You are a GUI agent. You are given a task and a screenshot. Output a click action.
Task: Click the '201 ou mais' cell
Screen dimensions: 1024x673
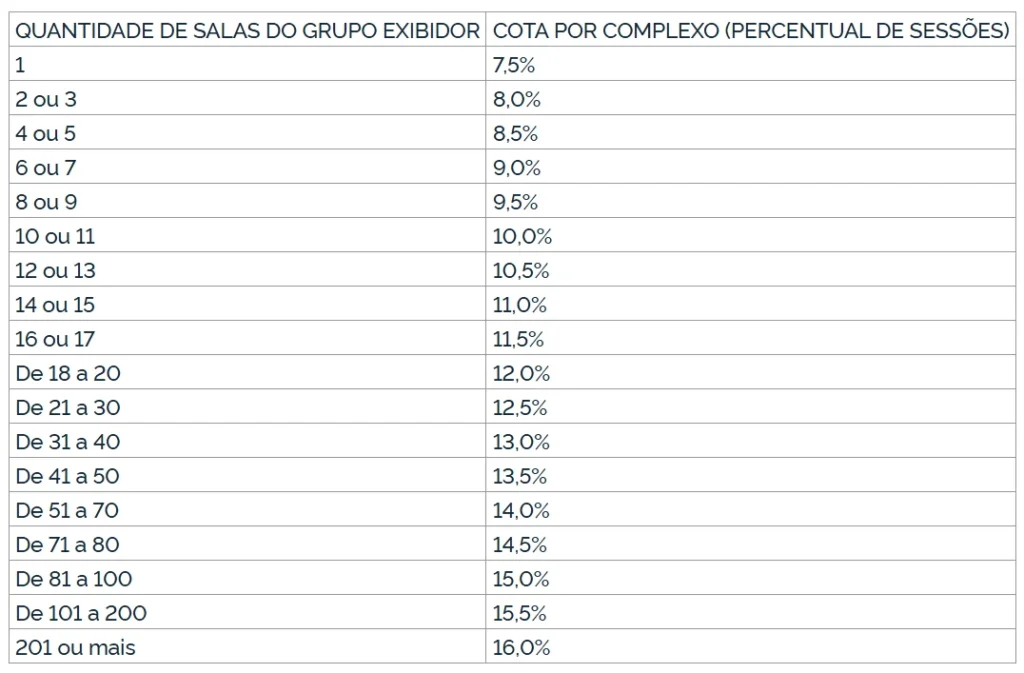(76, 648)
